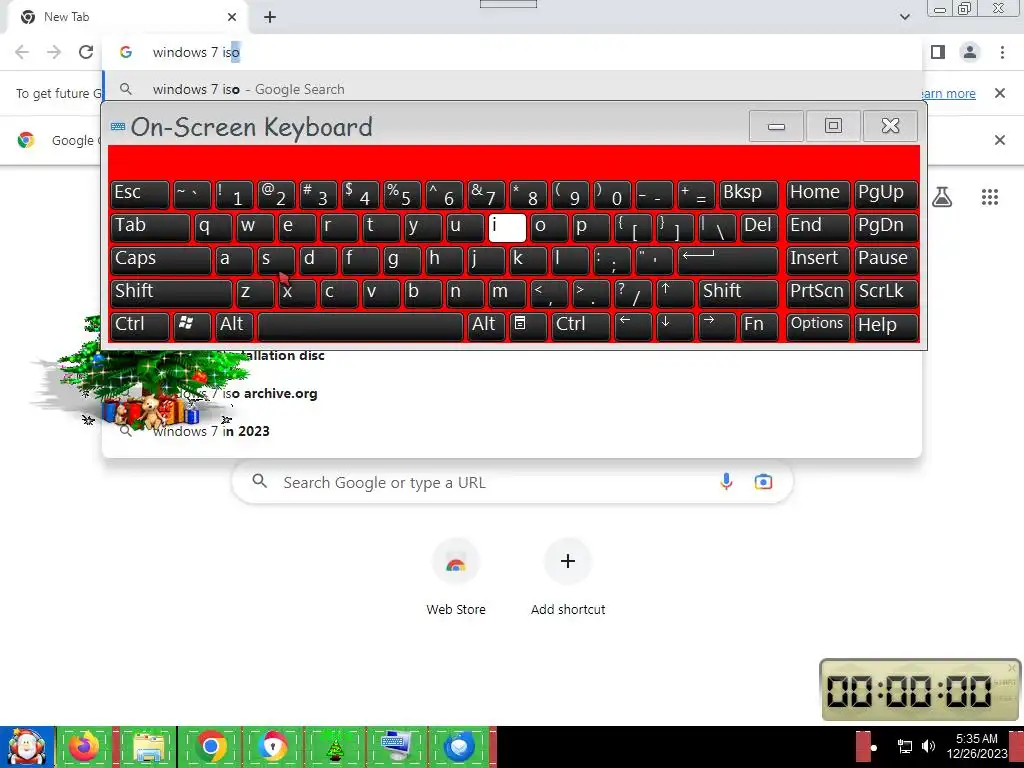Toggle the Fn key
Image resolution: width=1024 pixels, height=768 pixels.
click(x=760, y=326)
